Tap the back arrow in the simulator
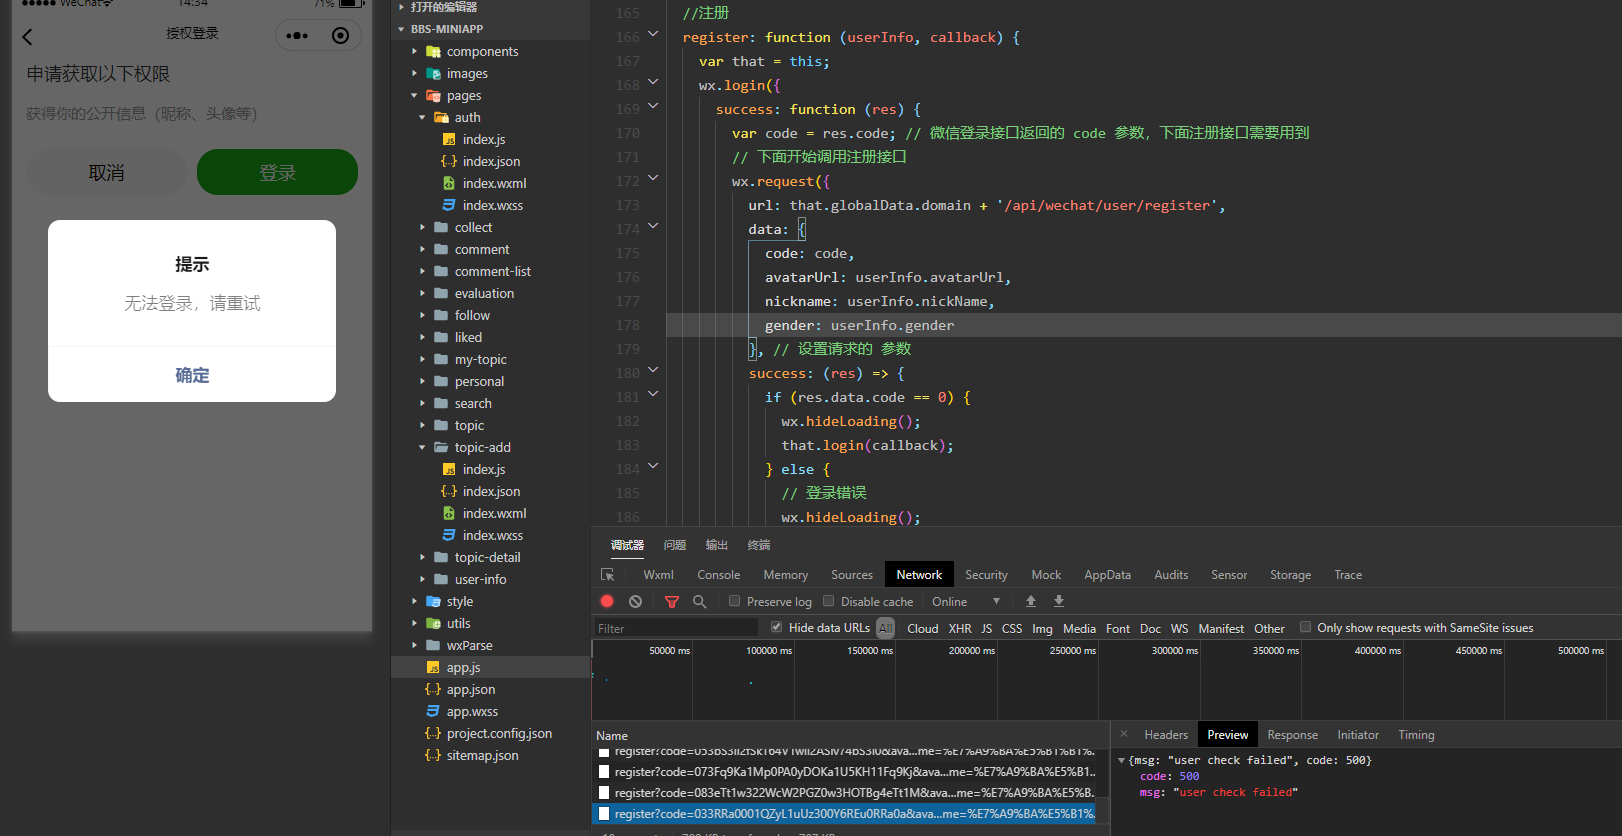 [x=28, y=37]
